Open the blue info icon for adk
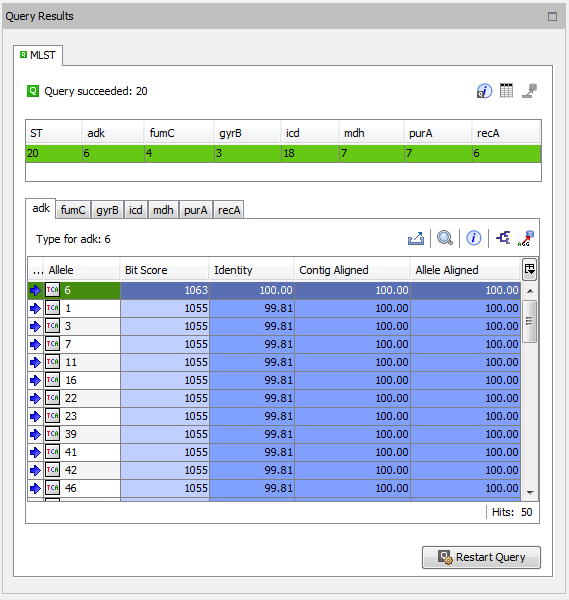This screenshot has width=569, height=600. [474, 238]
